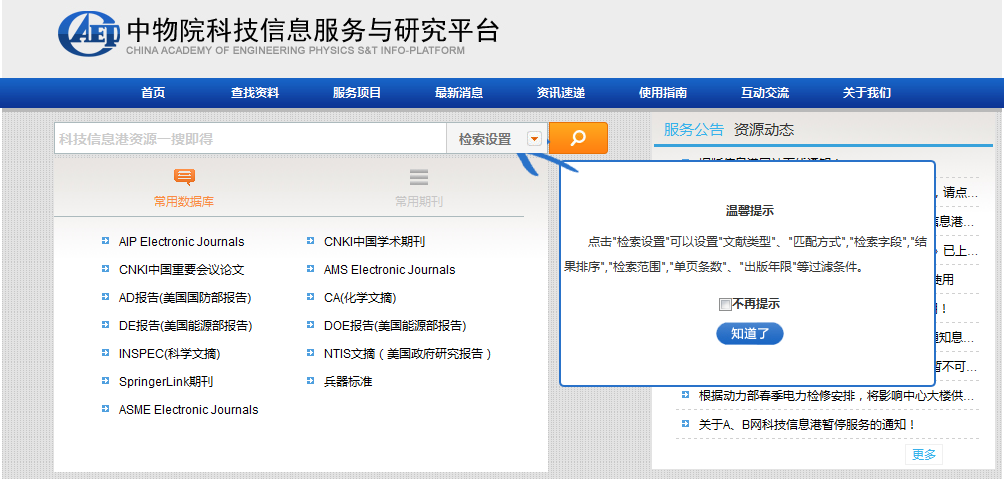The image size is (1004, 479).
Task: Switch to the 服务公告 tab
Action: (x=693, y=130)
